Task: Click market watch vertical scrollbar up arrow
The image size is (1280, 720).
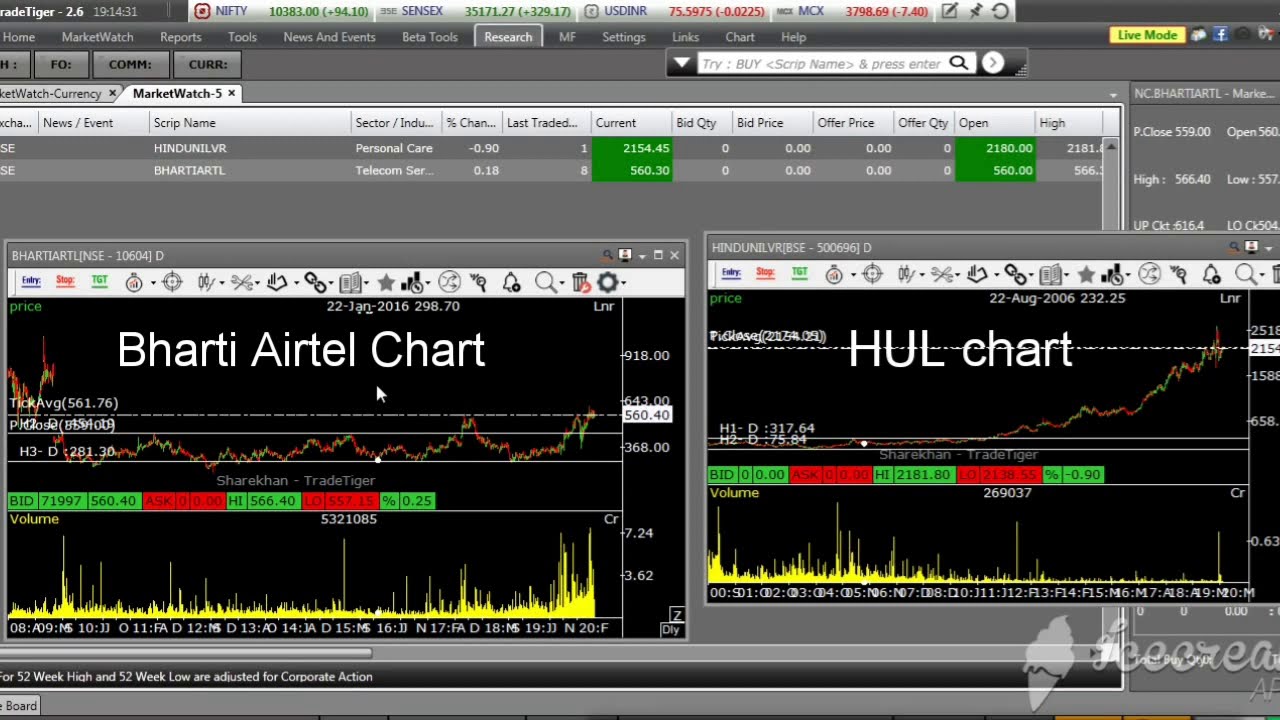Action: pos(1111,146)
